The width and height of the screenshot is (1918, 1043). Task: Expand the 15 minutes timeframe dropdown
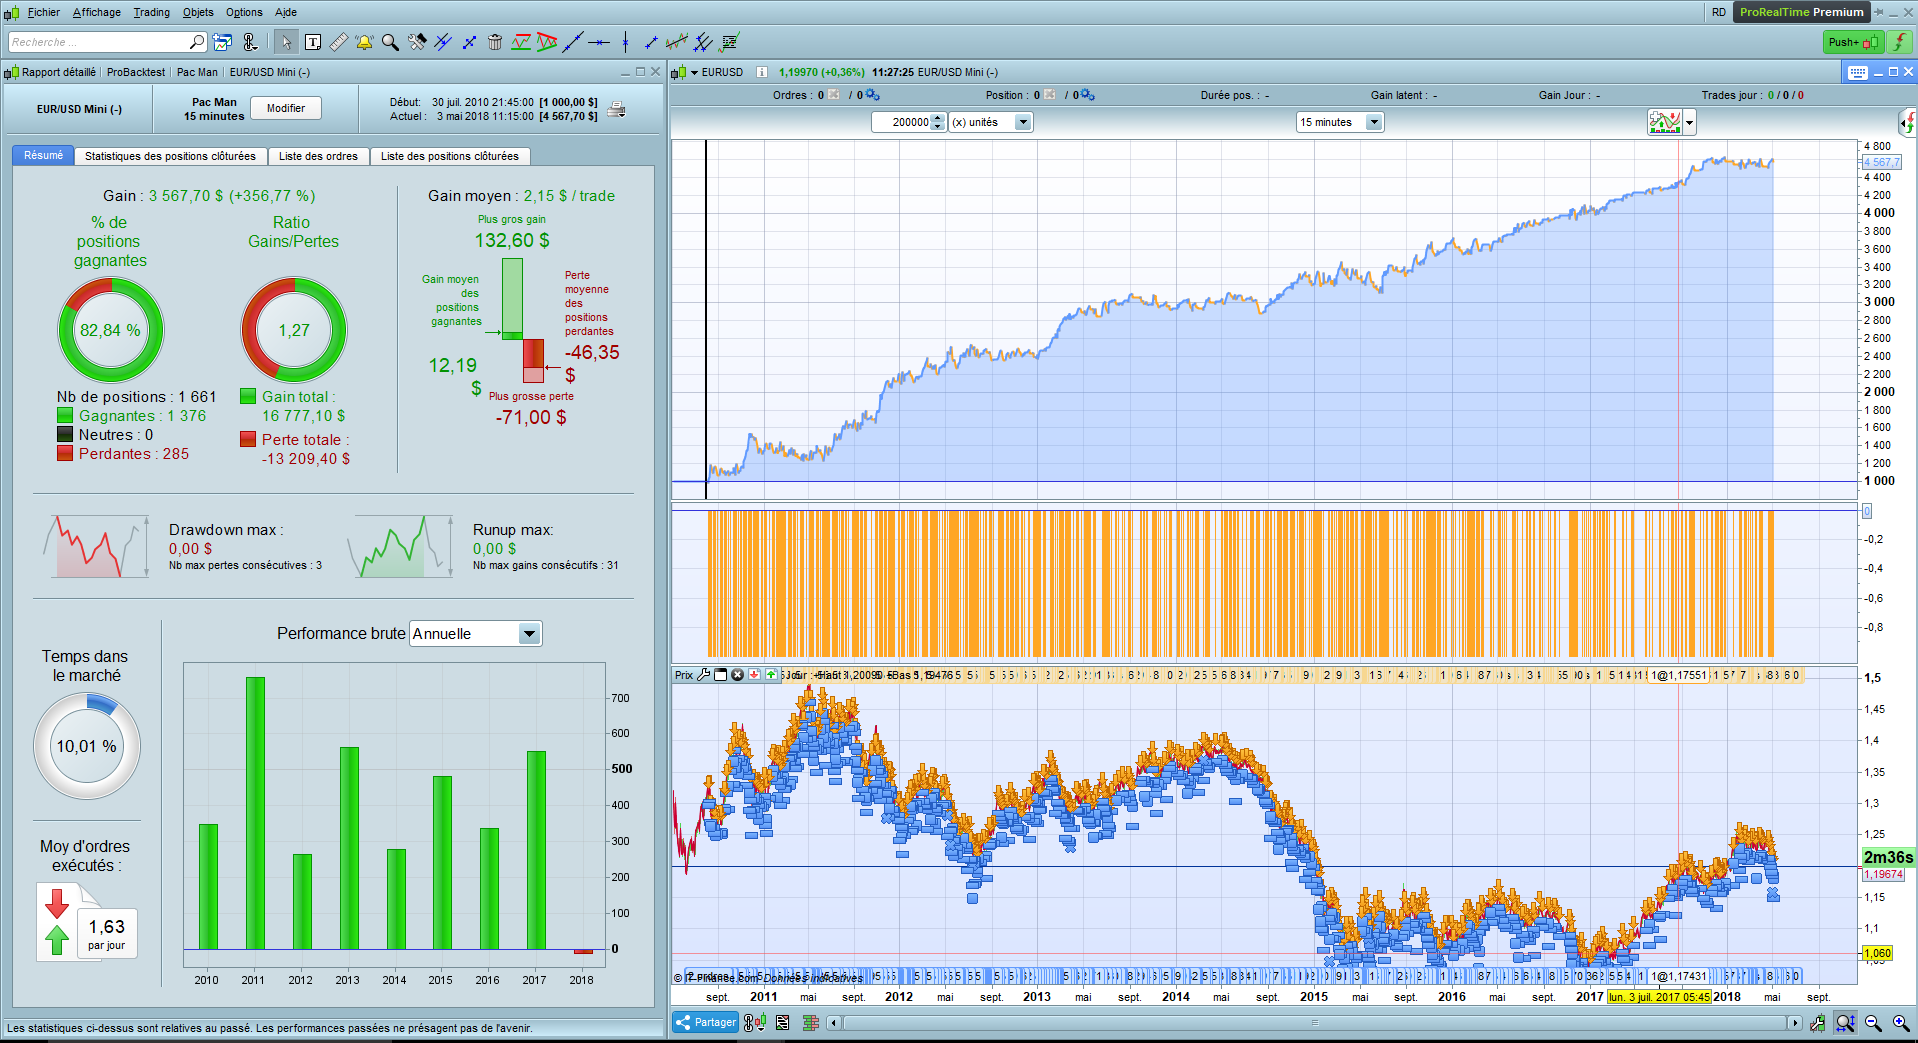(1374, 122)
